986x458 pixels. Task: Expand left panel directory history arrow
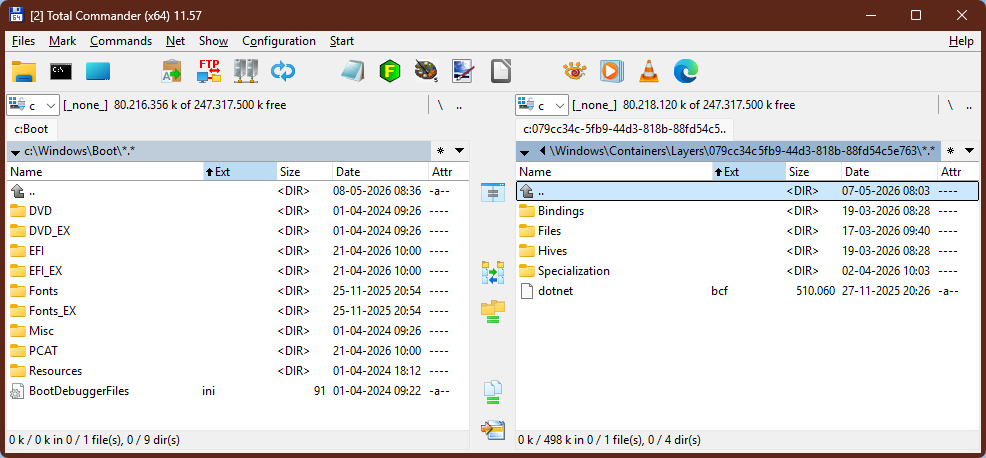click(460, 150)
